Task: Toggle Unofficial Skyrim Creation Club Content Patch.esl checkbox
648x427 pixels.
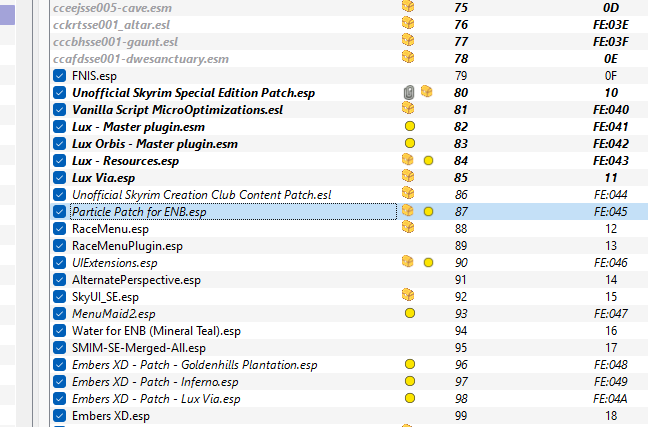Action: coord(60,195)
